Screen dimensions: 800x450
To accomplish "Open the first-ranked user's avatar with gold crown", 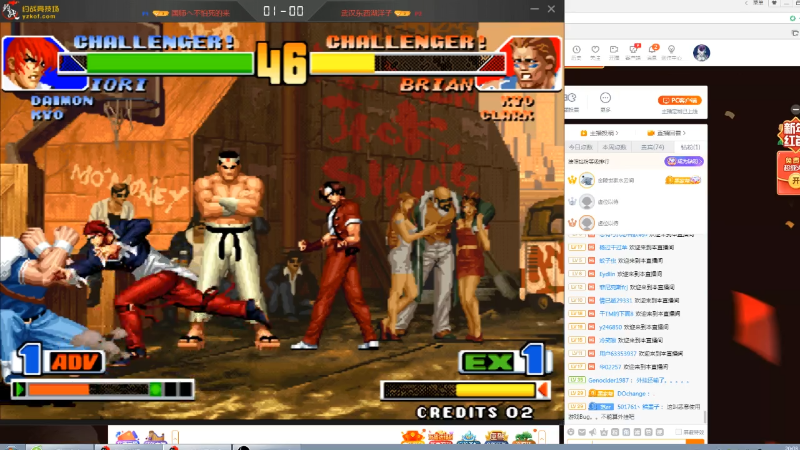I will coord(587,180).
